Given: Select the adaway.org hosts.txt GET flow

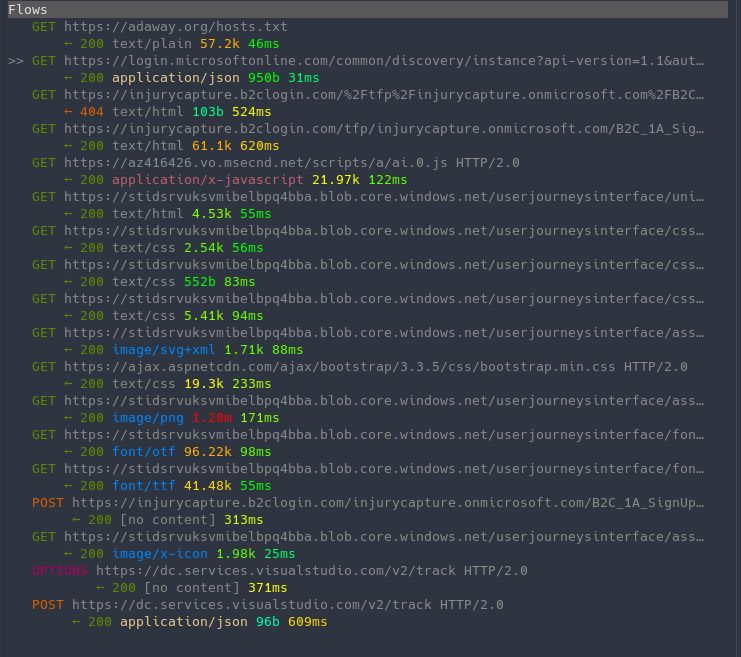Looking at the screenshot, I should [x=160, y=26].
